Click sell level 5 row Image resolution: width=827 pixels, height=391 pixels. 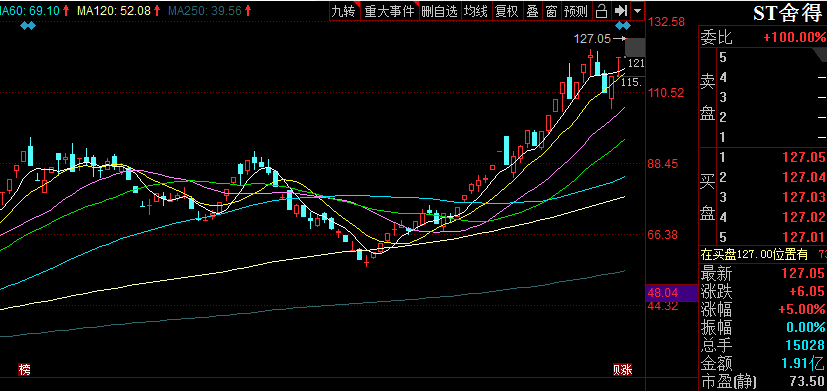tap(772, 57)
